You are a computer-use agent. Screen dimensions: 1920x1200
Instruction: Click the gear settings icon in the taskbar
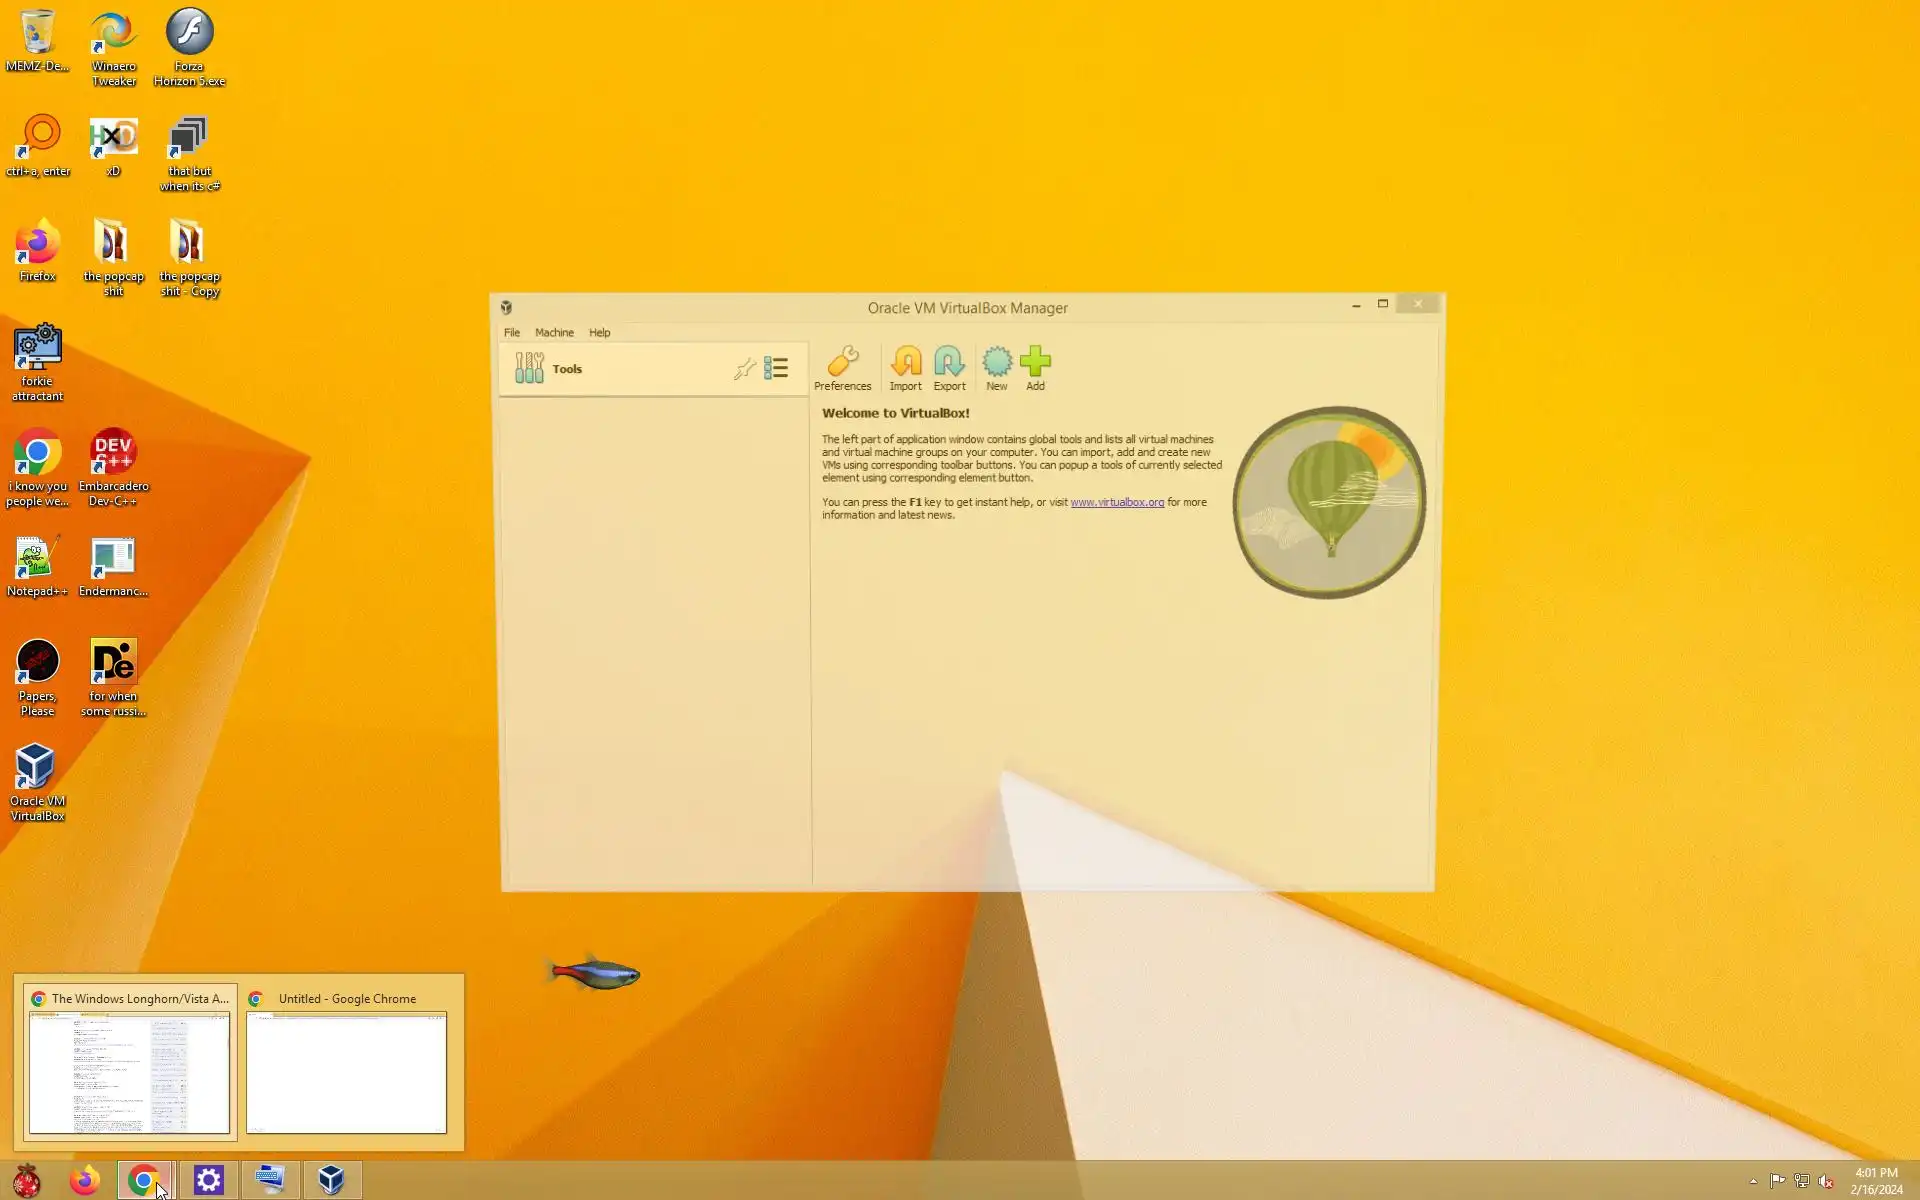[x=208, y=1181]
